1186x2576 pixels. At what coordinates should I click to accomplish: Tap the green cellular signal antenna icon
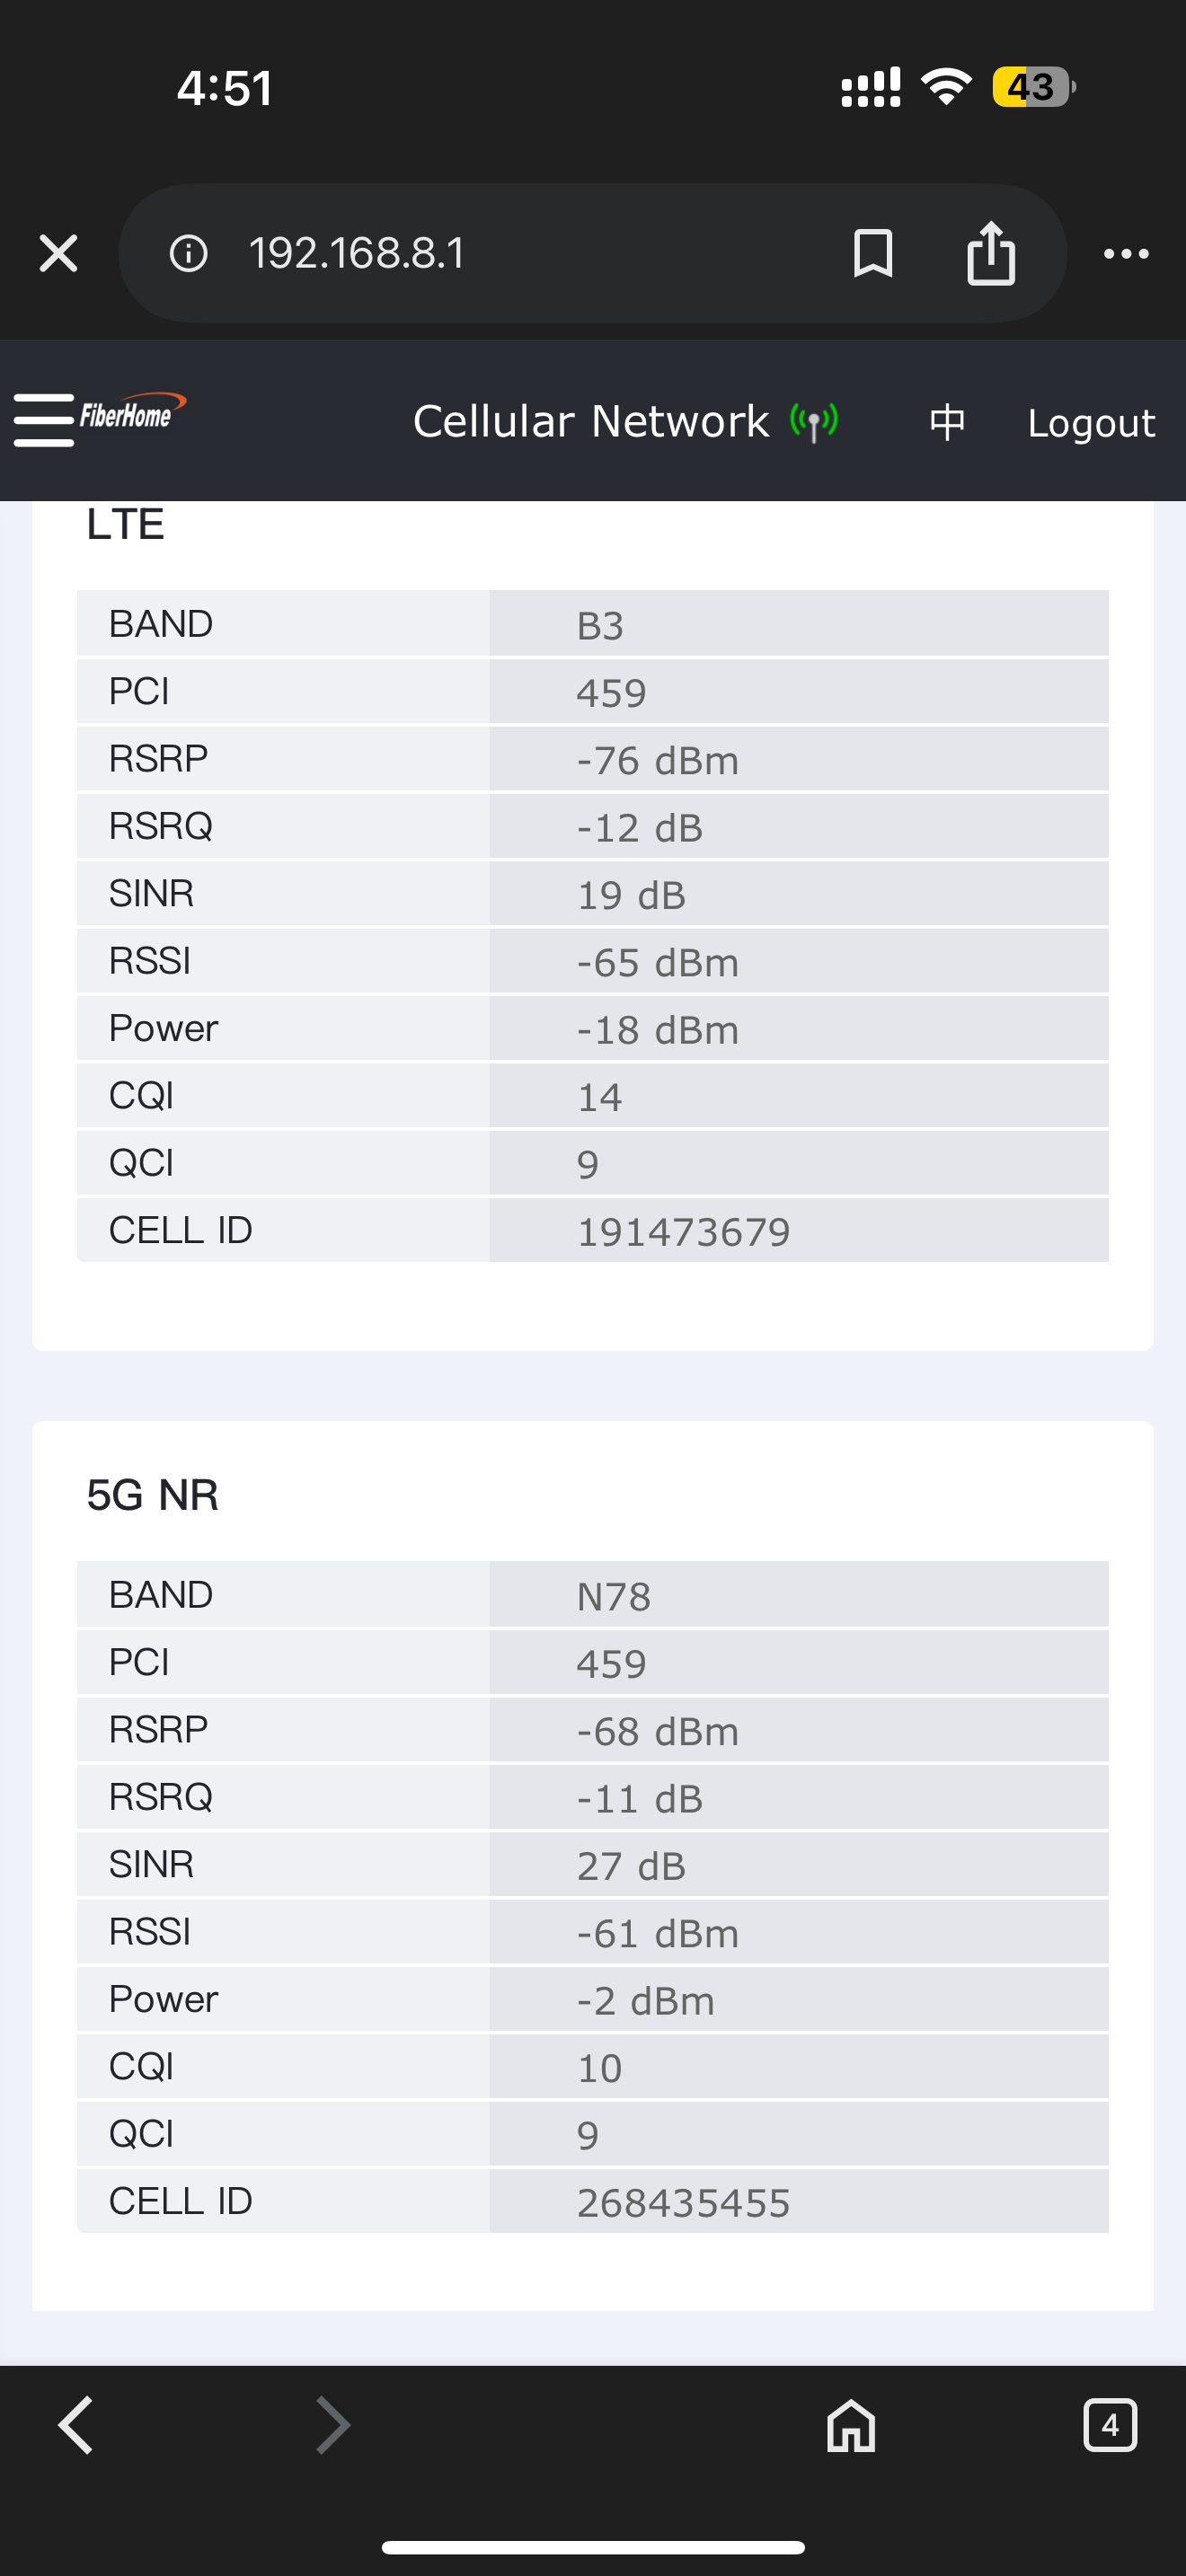point(814,422)
